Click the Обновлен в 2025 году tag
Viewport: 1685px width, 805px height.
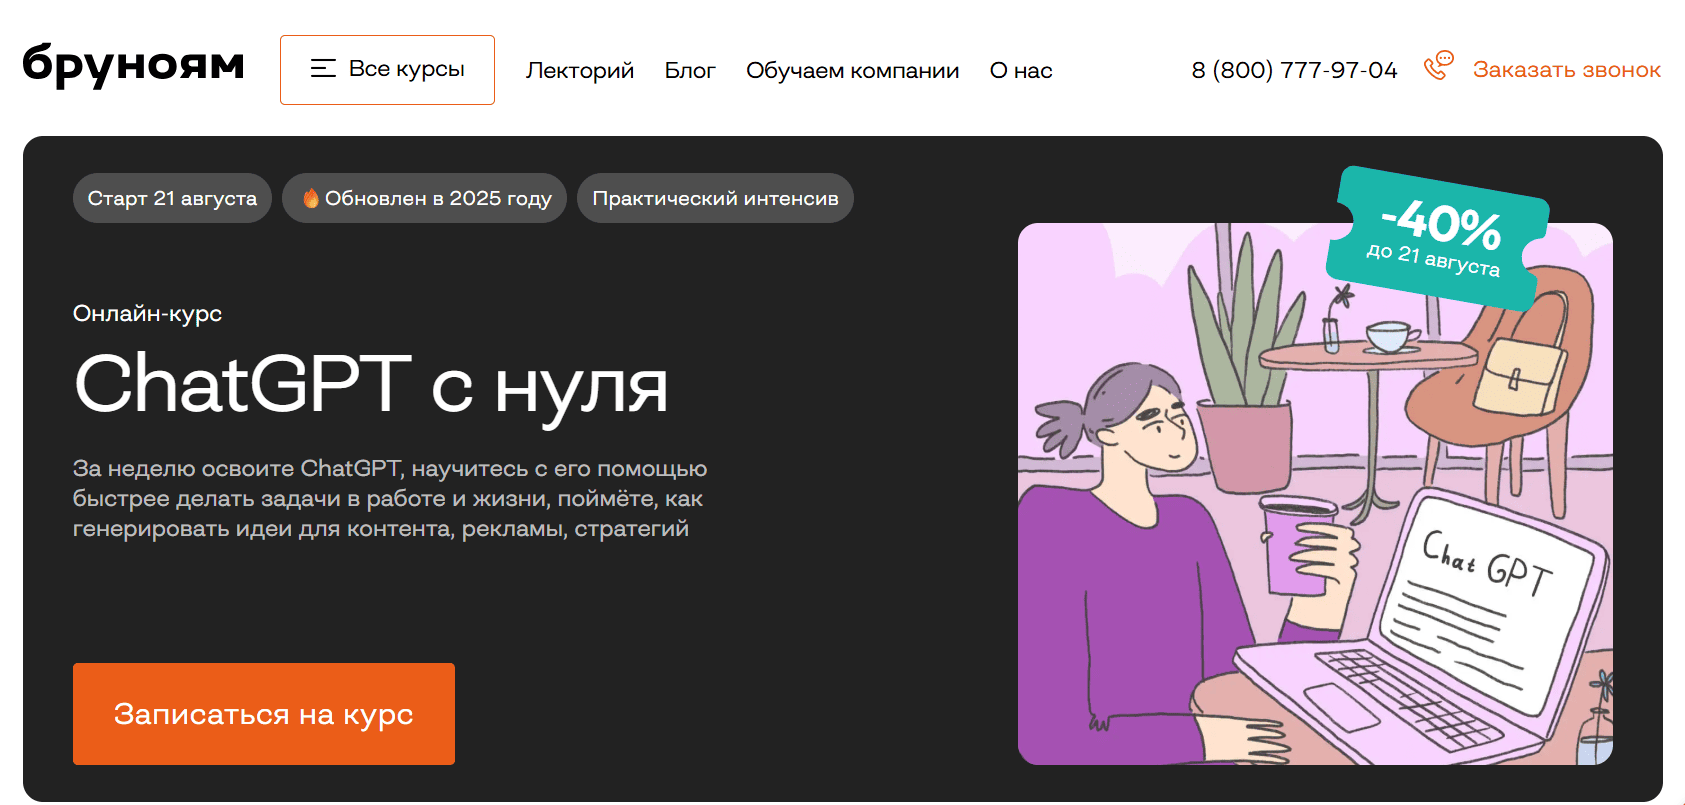[x=424, y=198]
